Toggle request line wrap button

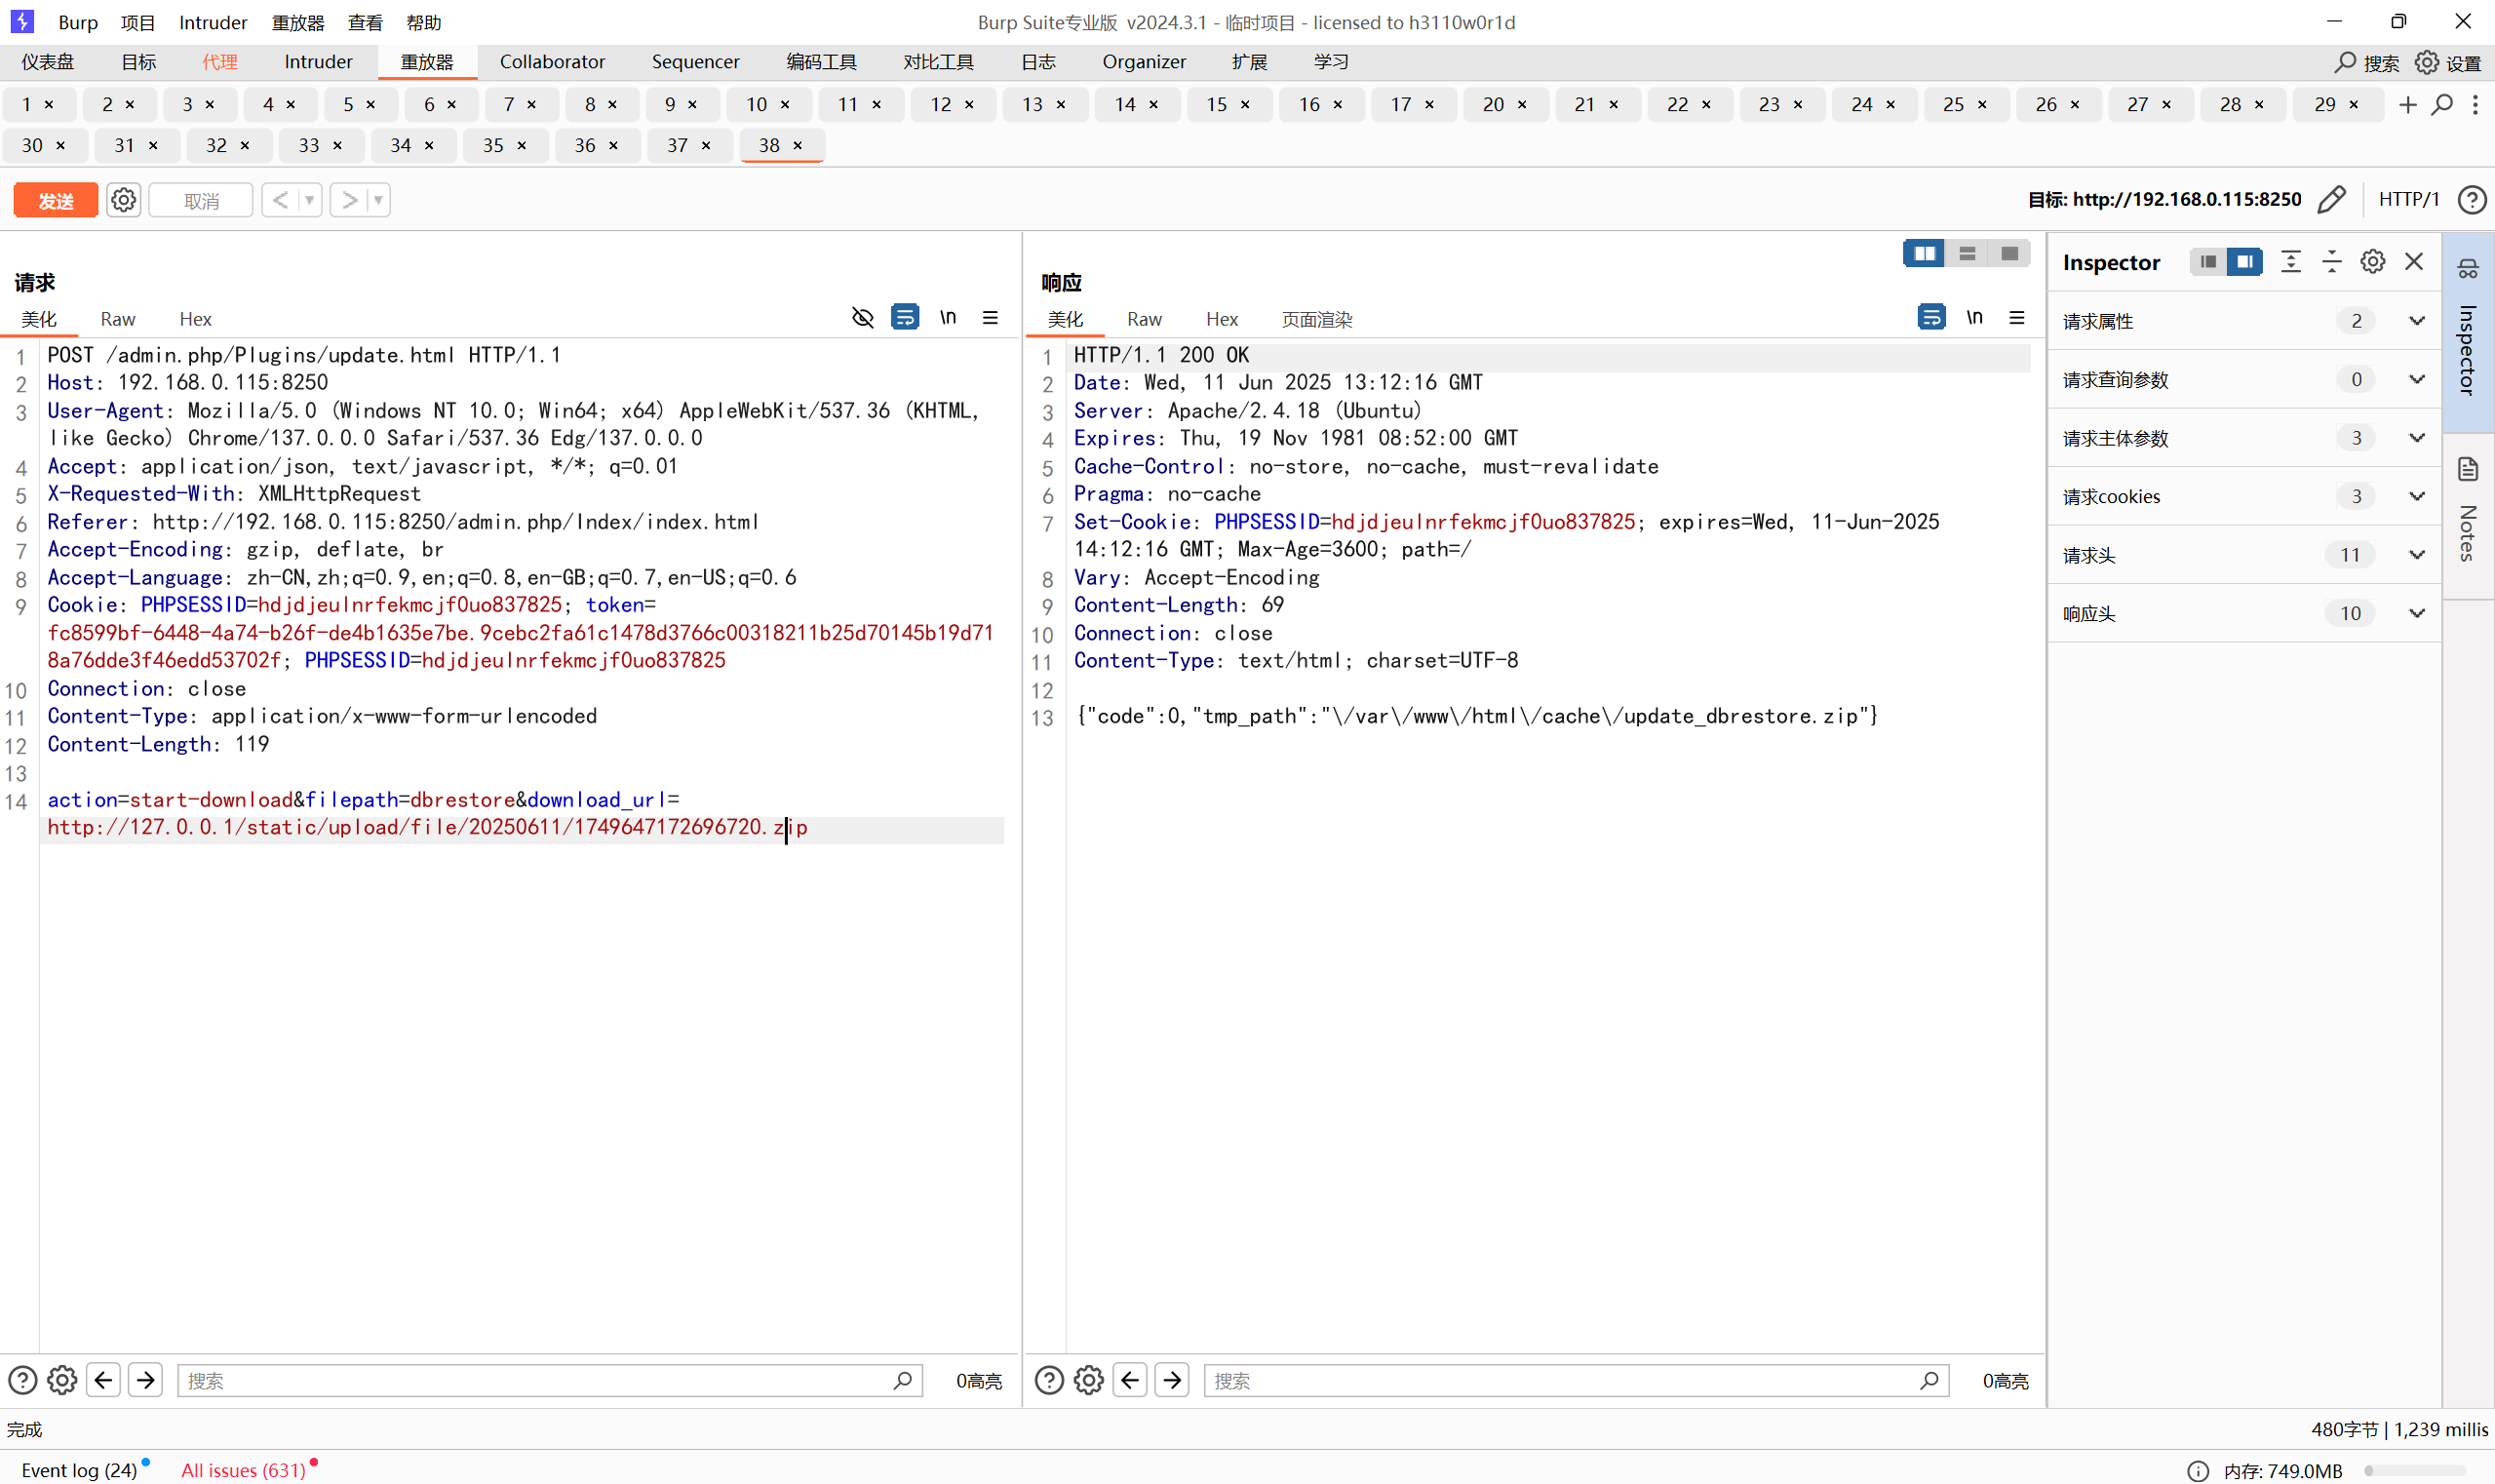click(x=905, y=318)
